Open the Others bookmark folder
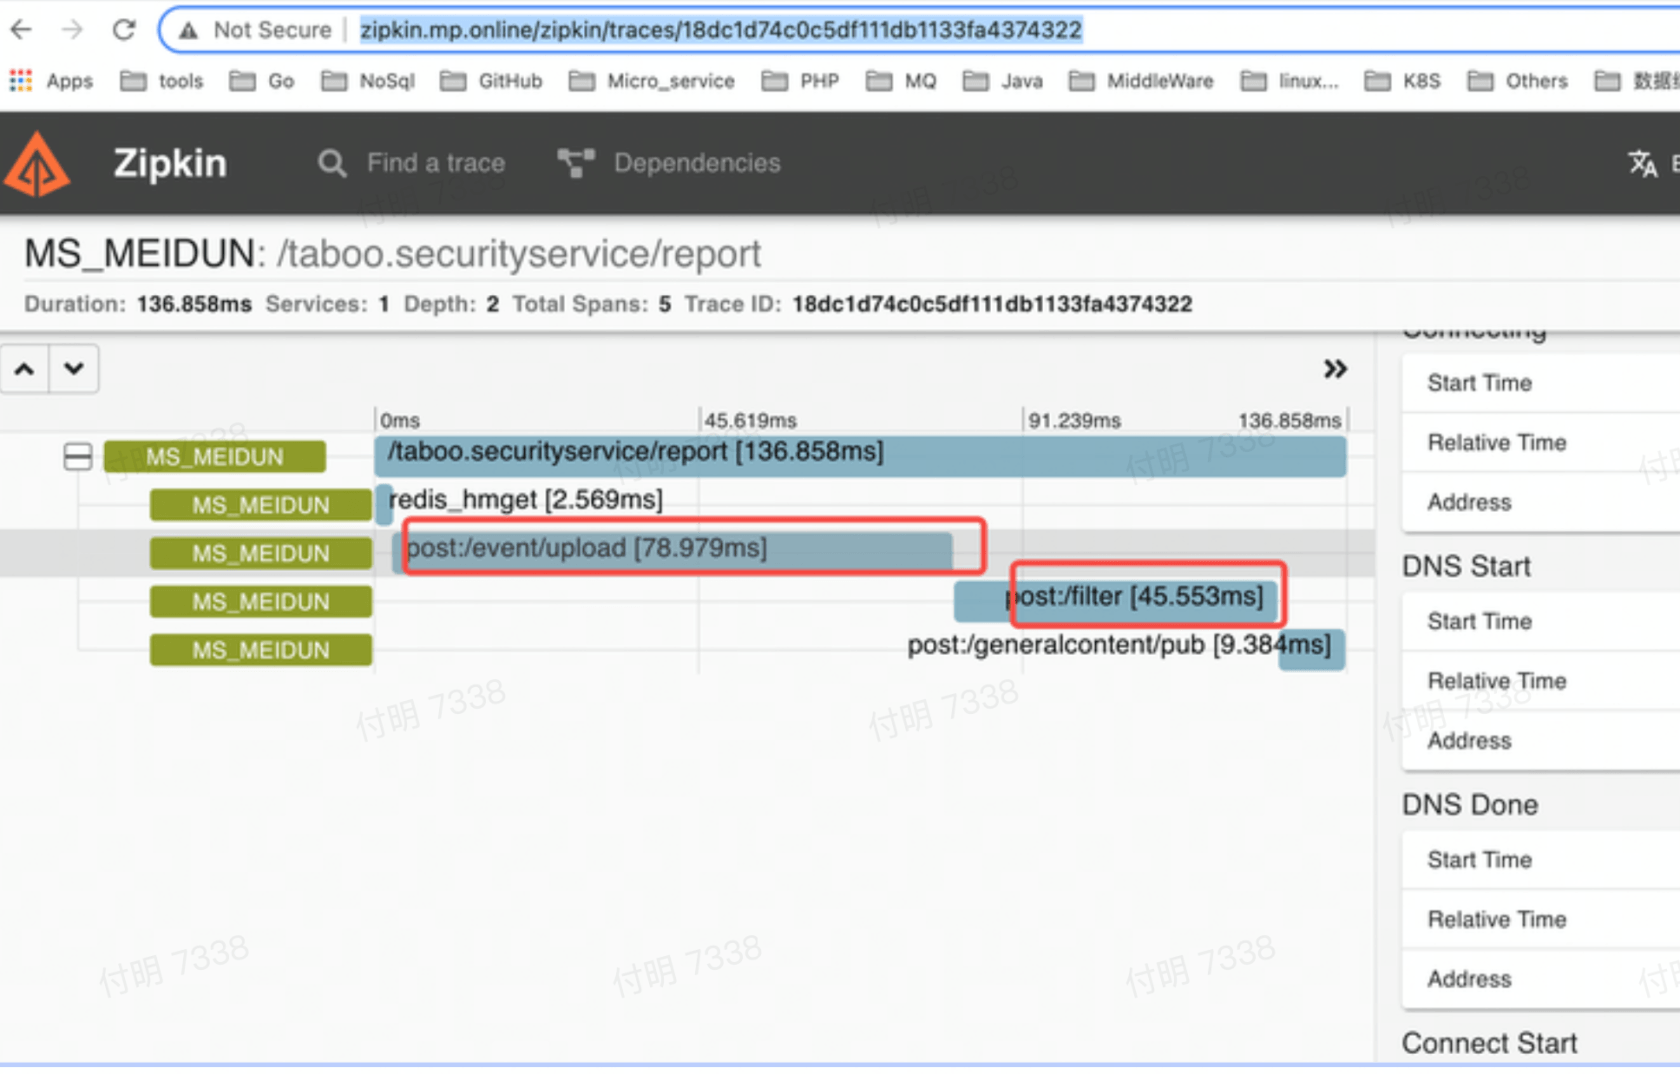The image size is (1680, 1074). 1518,81
